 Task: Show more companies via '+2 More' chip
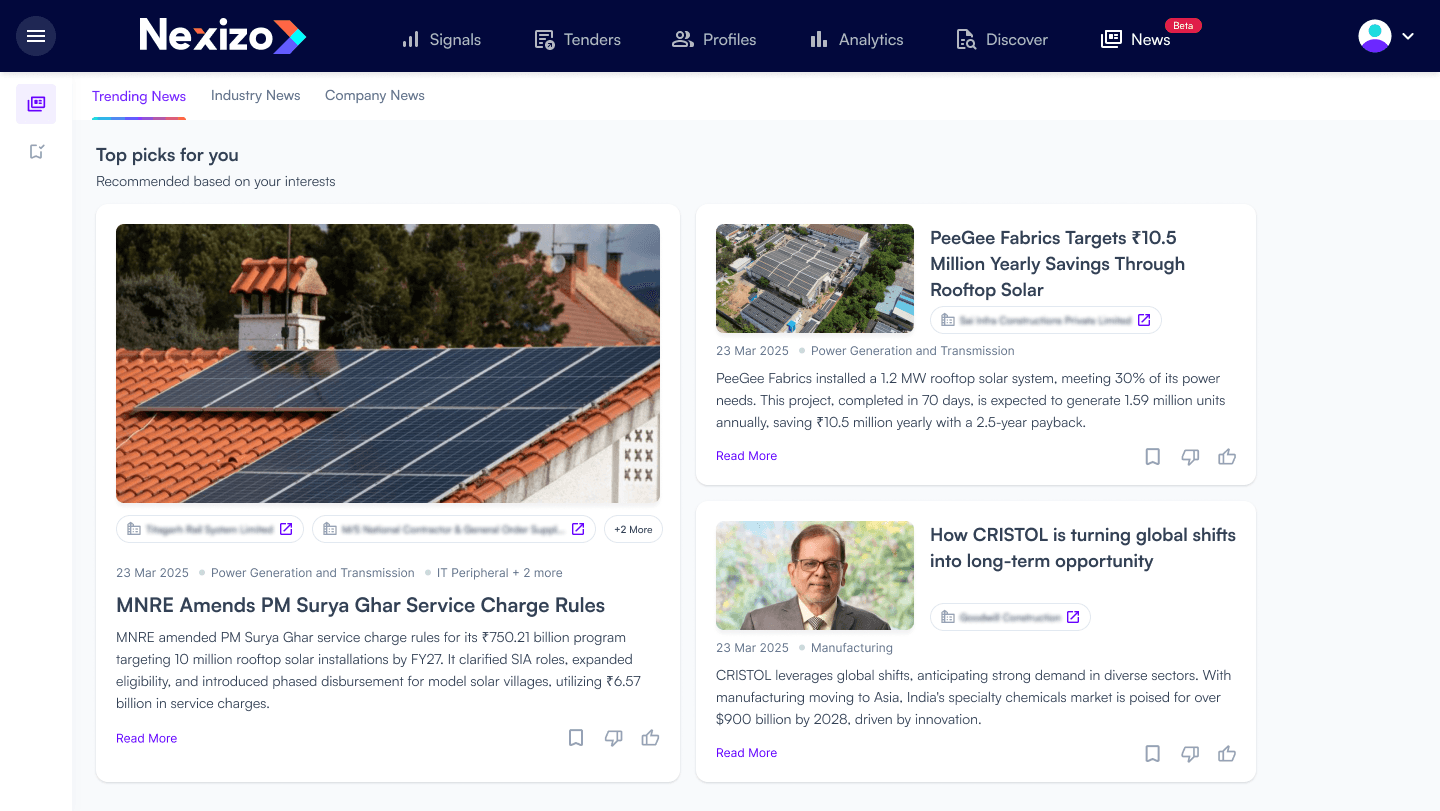(633, 529)
